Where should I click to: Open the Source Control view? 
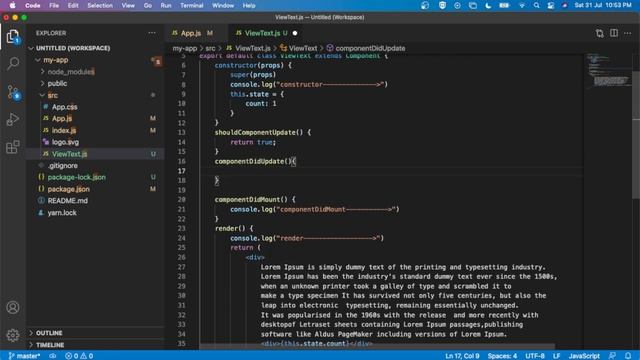(13, 92)
